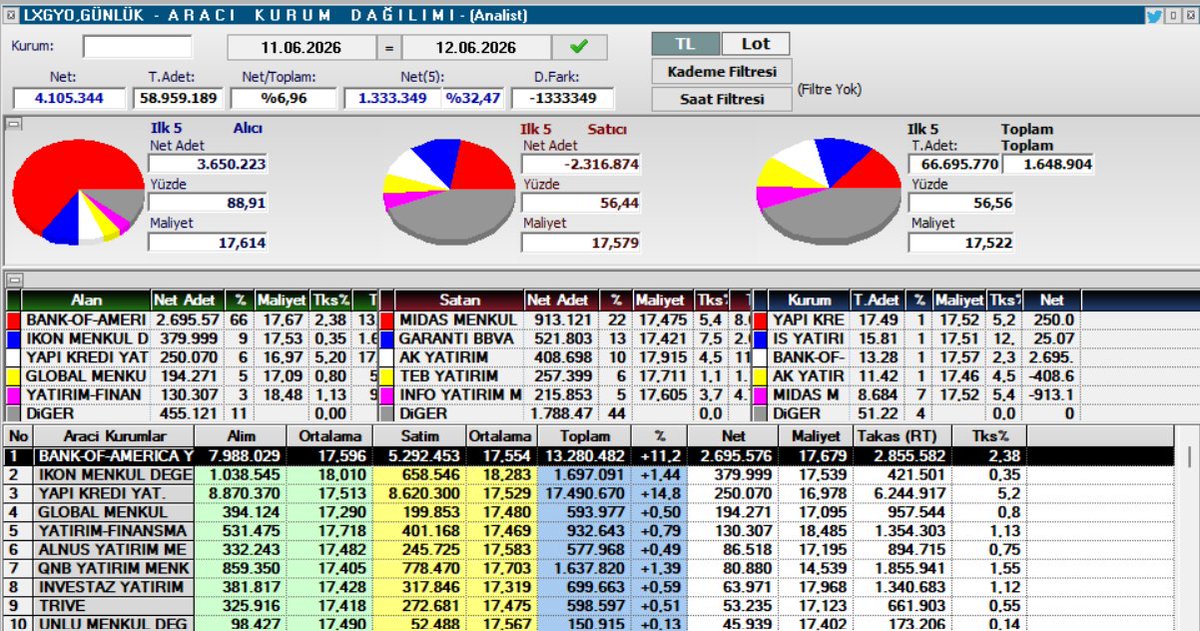The image size is (1200, 631).
Task: Click the red swatch beside MIDAS MENKUL in Satan
Action: coord(389,319)
